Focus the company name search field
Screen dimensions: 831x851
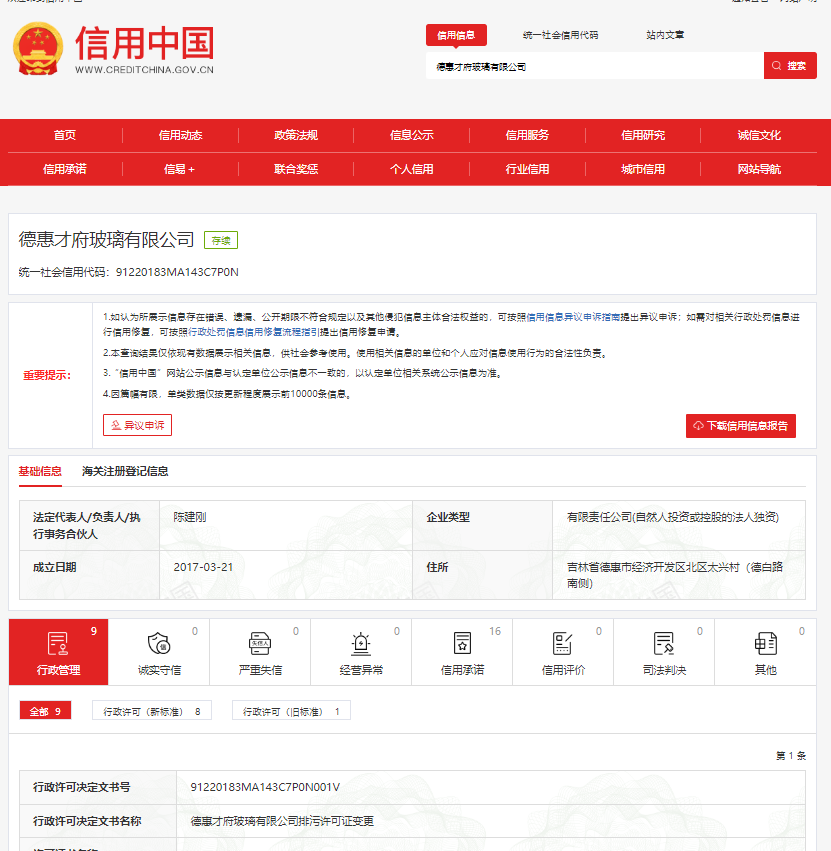(594, 66)
